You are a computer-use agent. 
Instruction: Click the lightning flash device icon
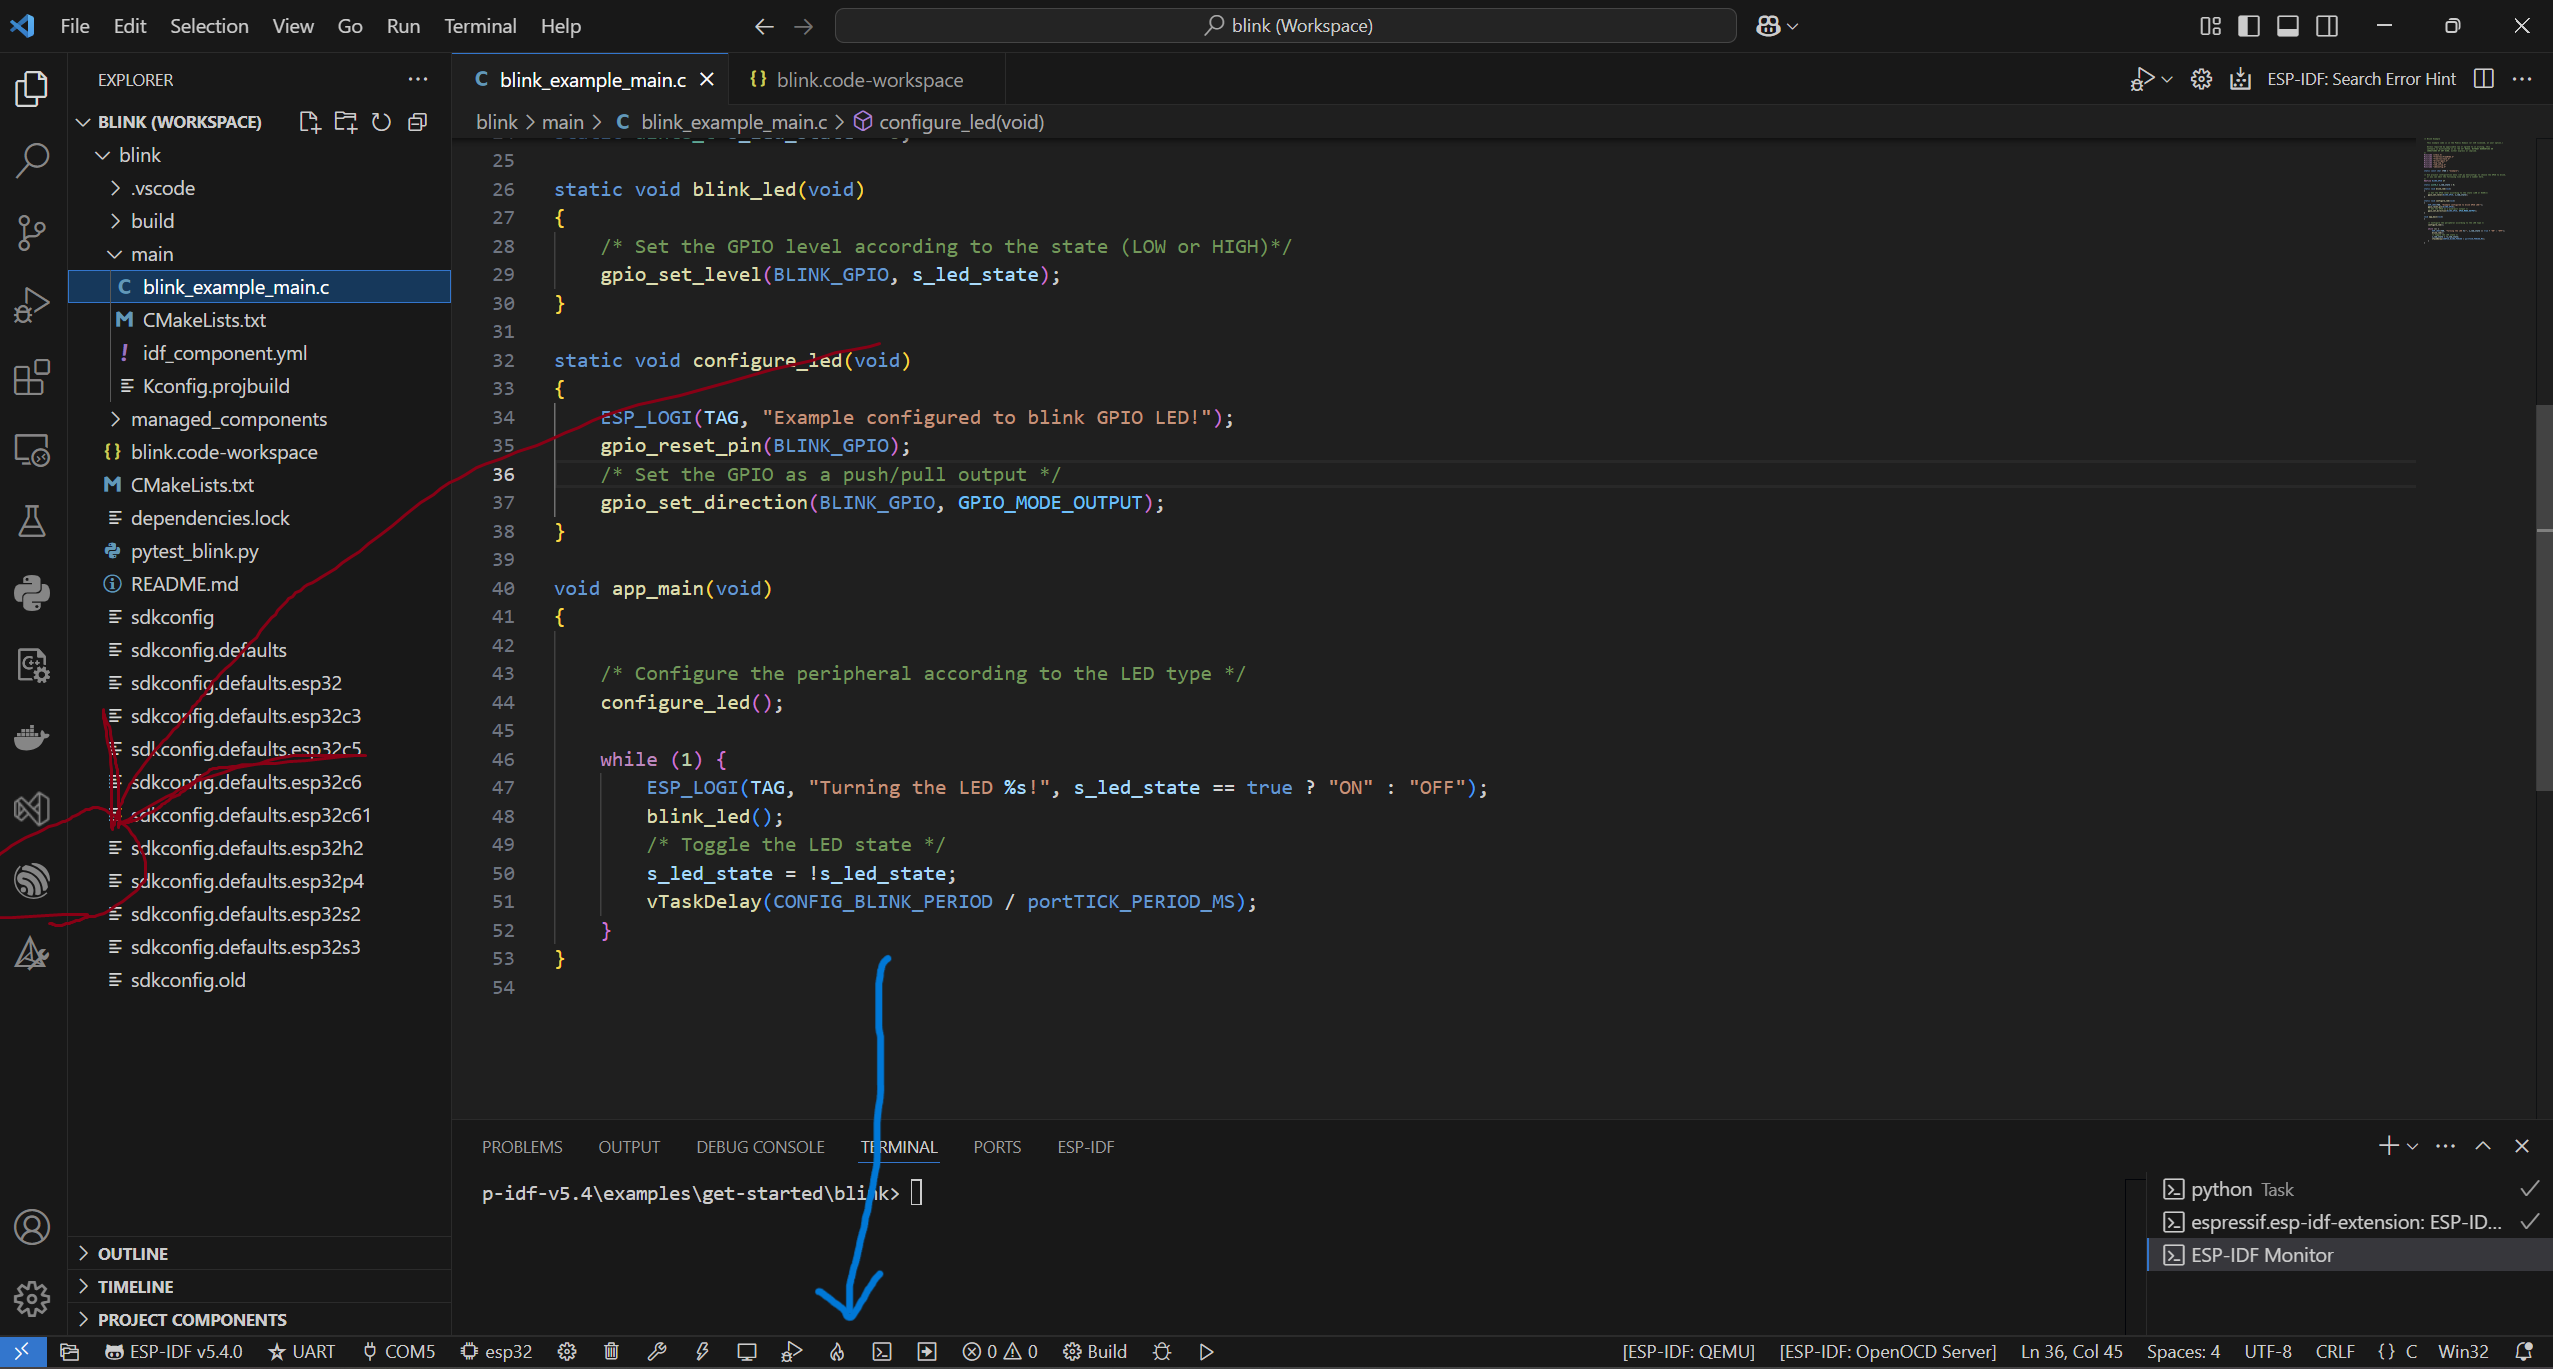[702, 1352]
